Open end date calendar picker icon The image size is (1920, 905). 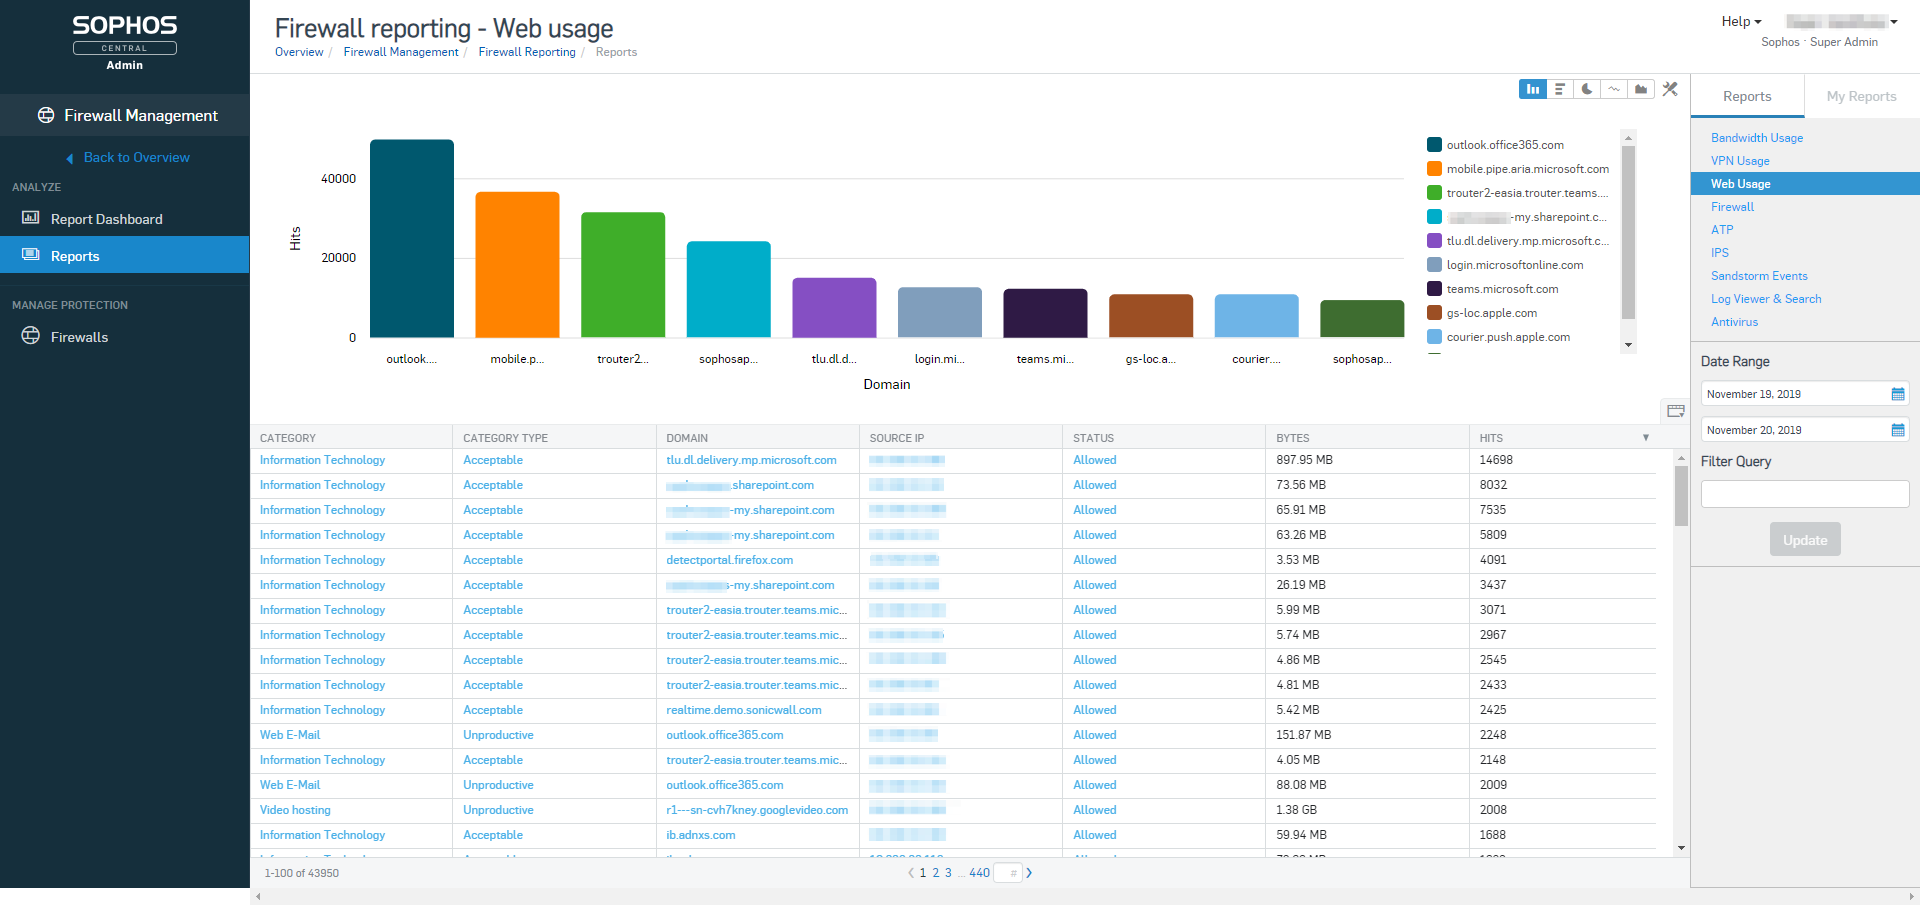pos(1898,430)
